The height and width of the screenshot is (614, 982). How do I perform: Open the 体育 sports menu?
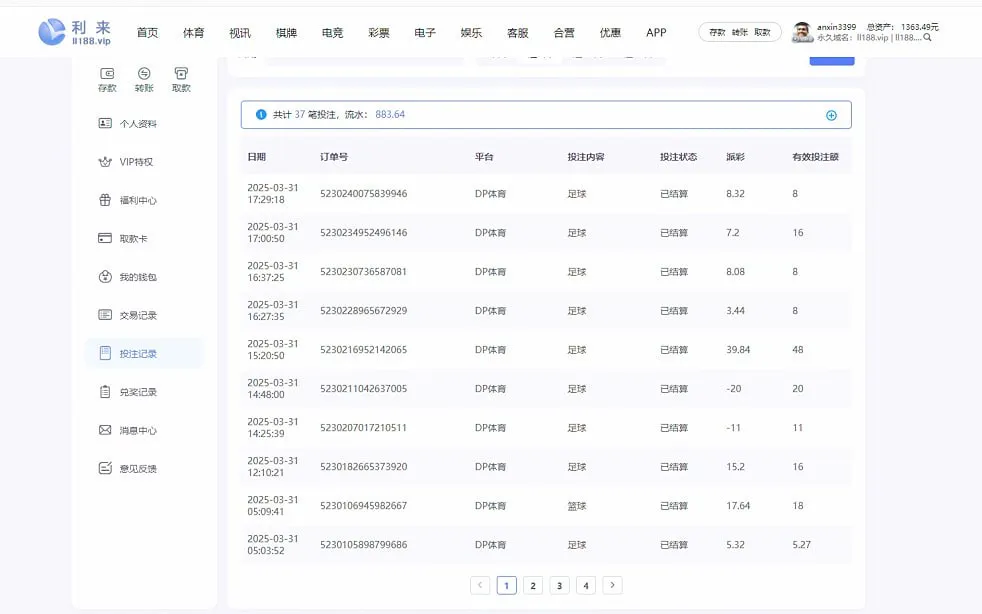coord(193,33)
